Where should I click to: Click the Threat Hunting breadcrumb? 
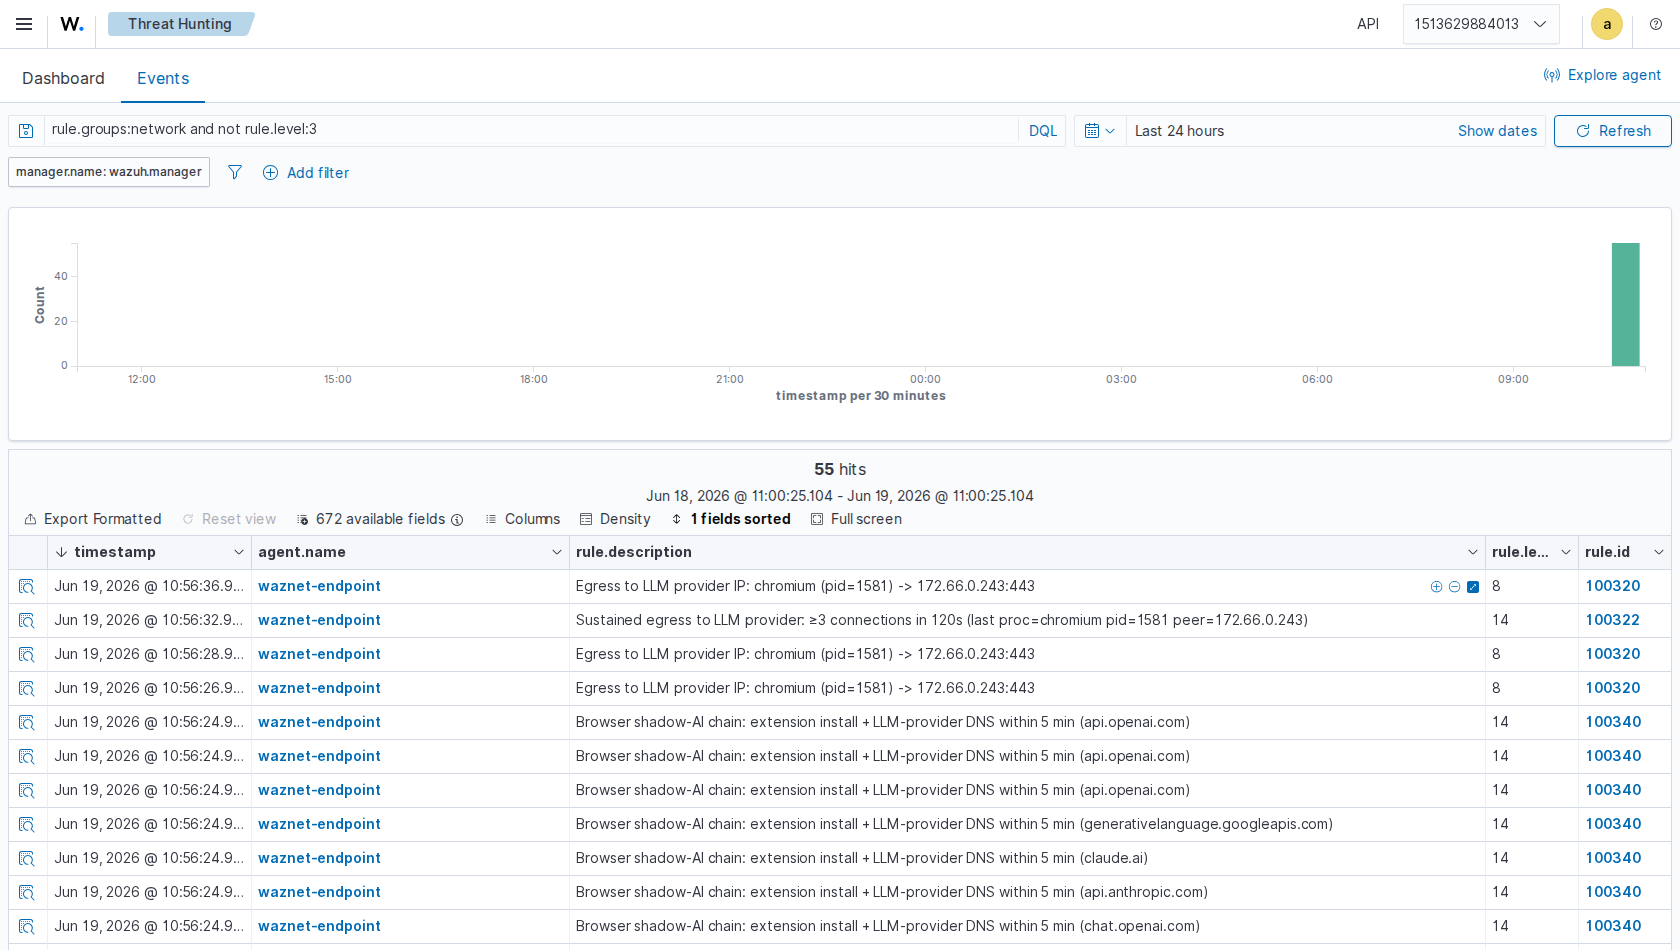(180, 24)
